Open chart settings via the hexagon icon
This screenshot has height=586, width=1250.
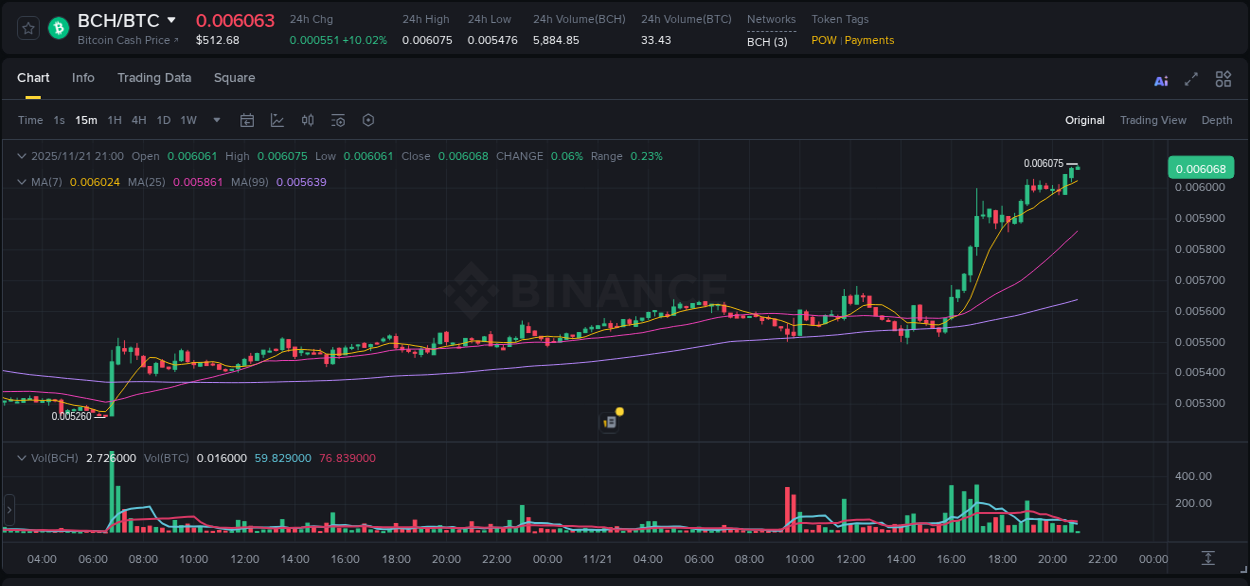pos(368,120)
